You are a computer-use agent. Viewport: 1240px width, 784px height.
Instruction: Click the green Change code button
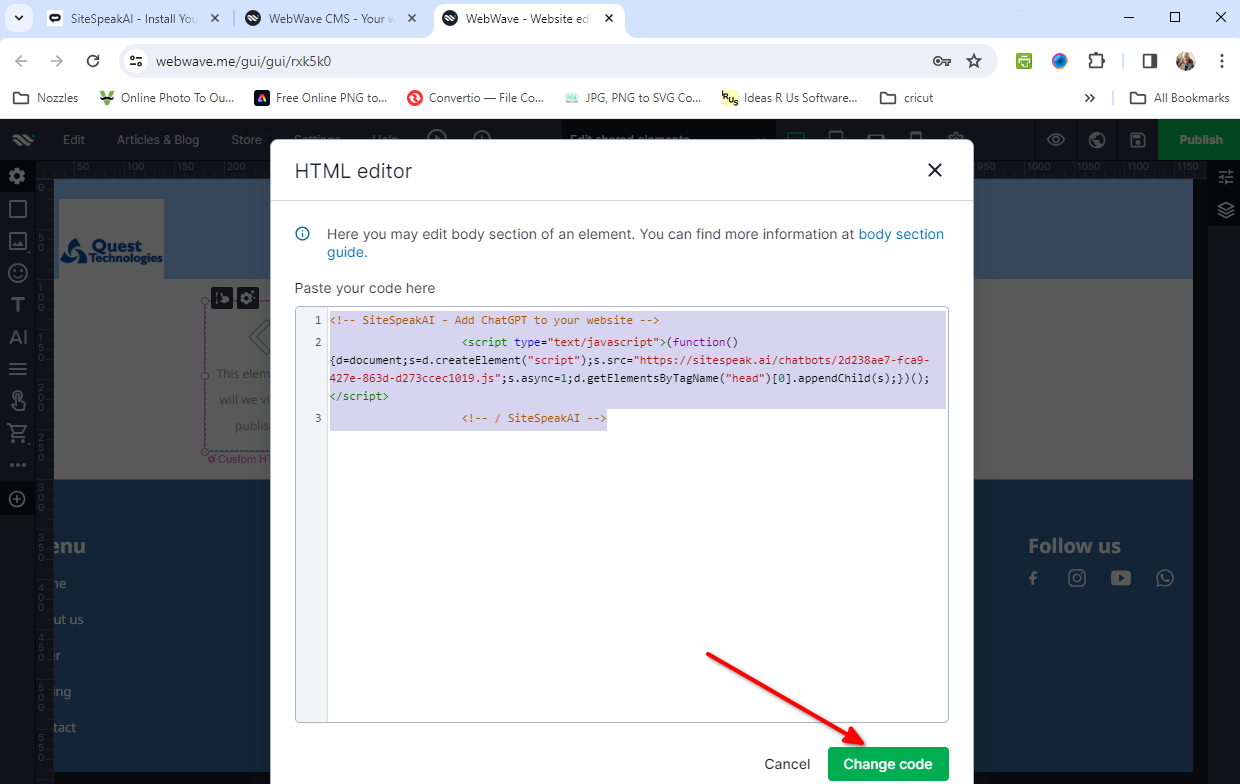[x=887, y=764]
